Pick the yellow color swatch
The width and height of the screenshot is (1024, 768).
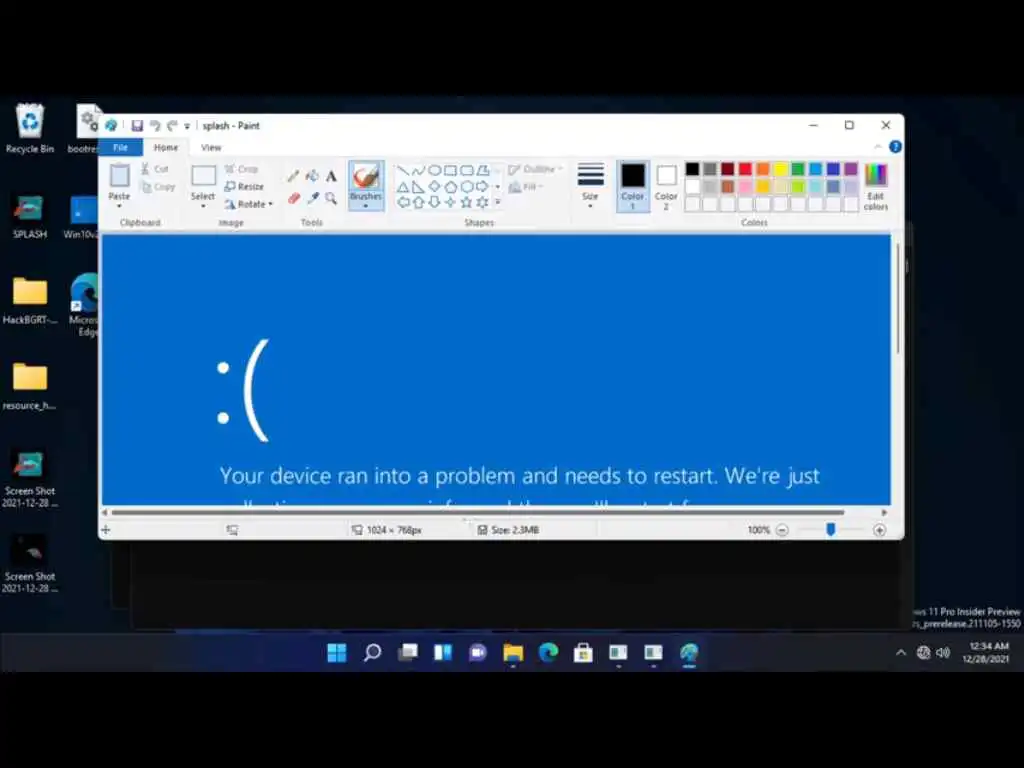point(780,169)
